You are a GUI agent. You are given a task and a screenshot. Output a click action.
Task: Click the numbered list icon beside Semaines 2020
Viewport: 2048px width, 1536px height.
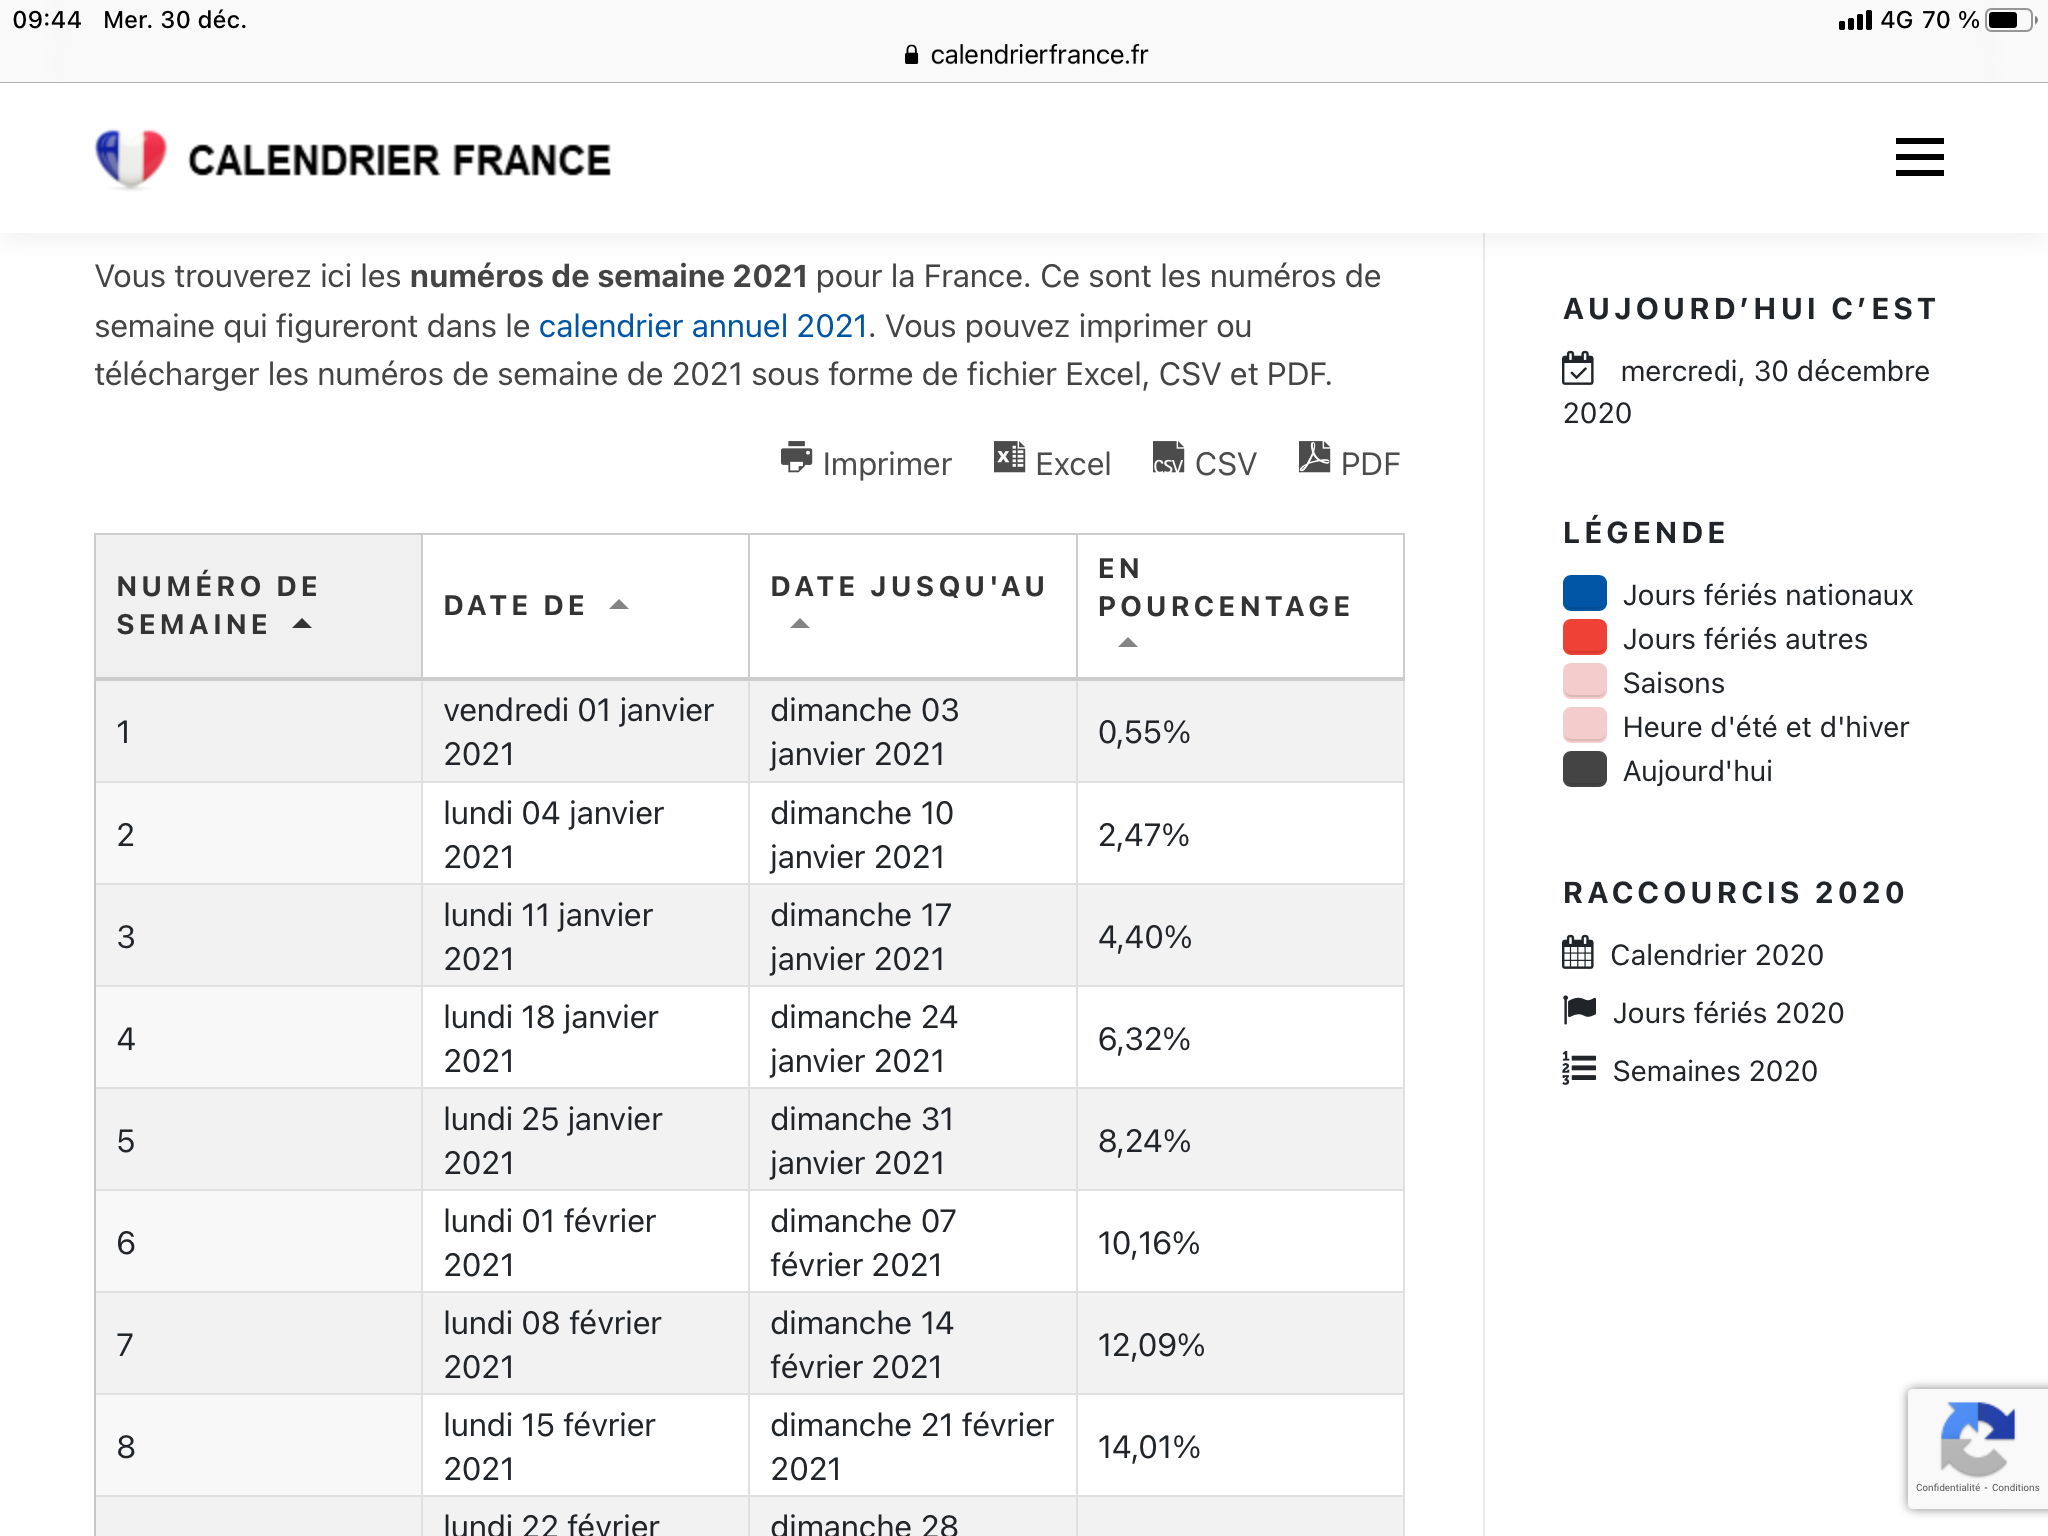coord(1579,1069)
